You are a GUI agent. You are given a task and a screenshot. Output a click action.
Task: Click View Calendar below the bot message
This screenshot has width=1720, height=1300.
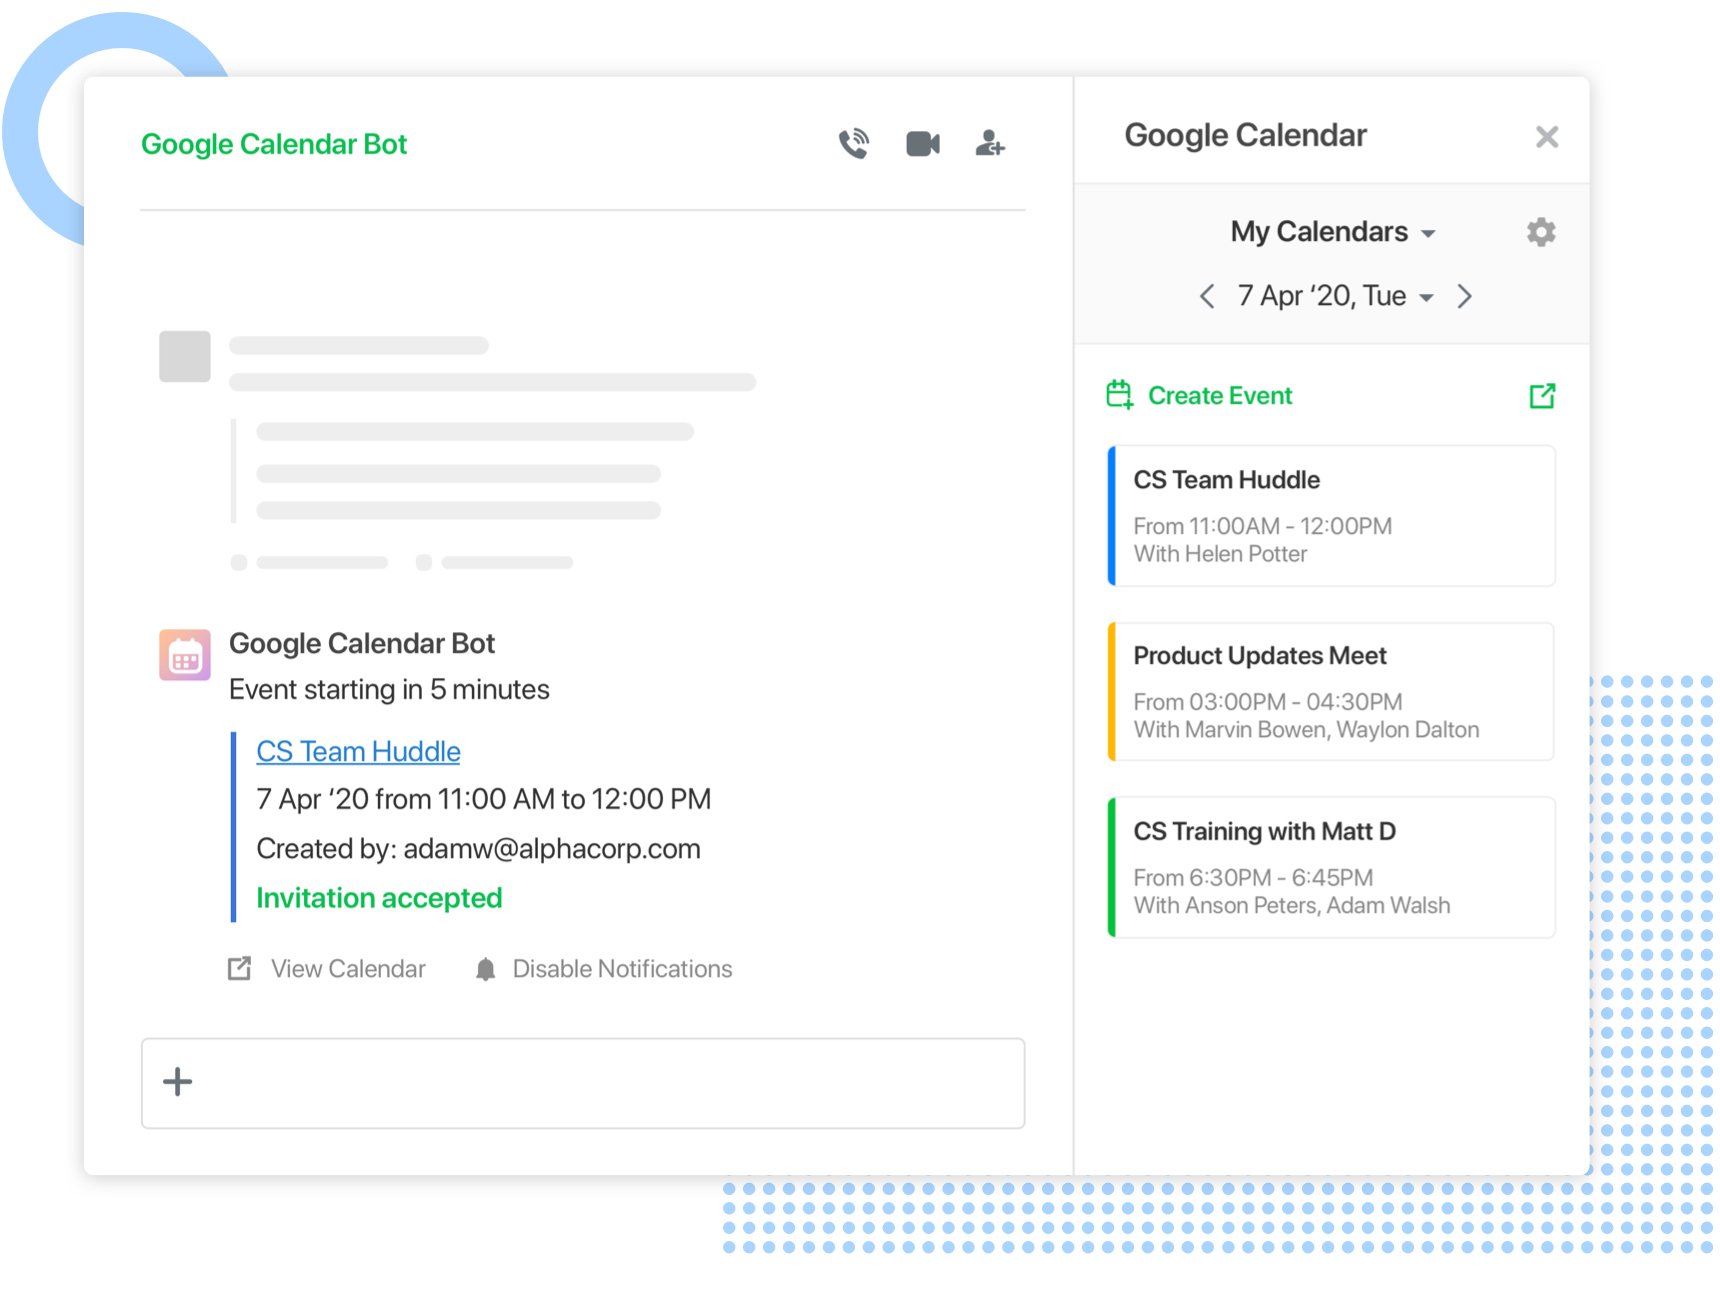coord(348,969)
